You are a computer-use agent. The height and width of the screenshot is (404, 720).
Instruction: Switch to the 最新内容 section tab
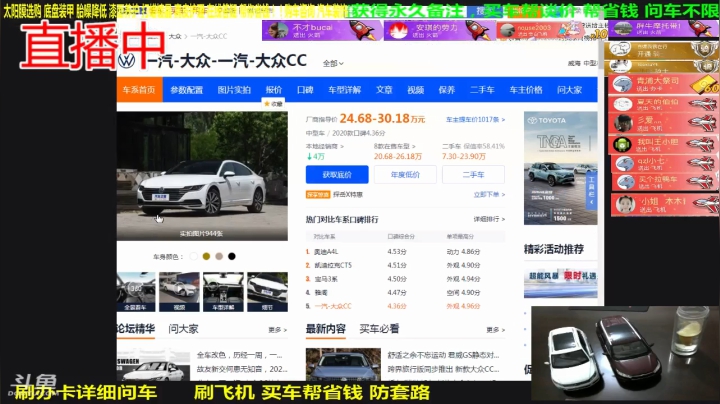(326, 329)
